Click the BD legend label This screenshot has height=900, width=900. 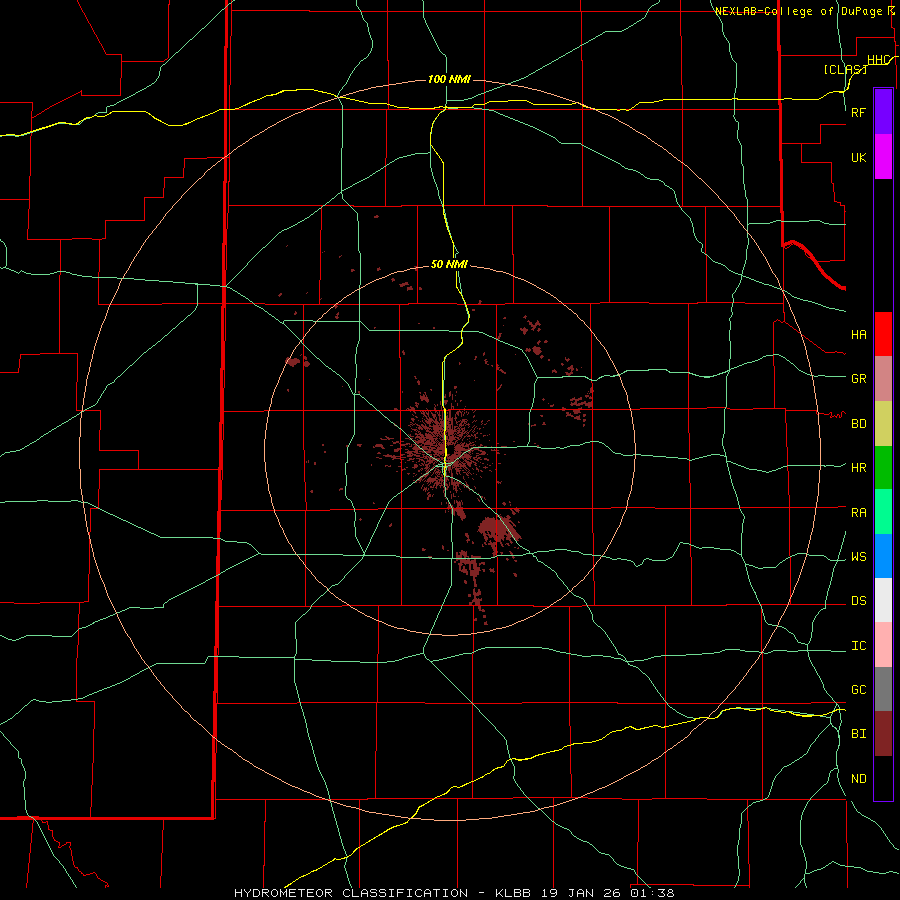(x=858, y=424)
